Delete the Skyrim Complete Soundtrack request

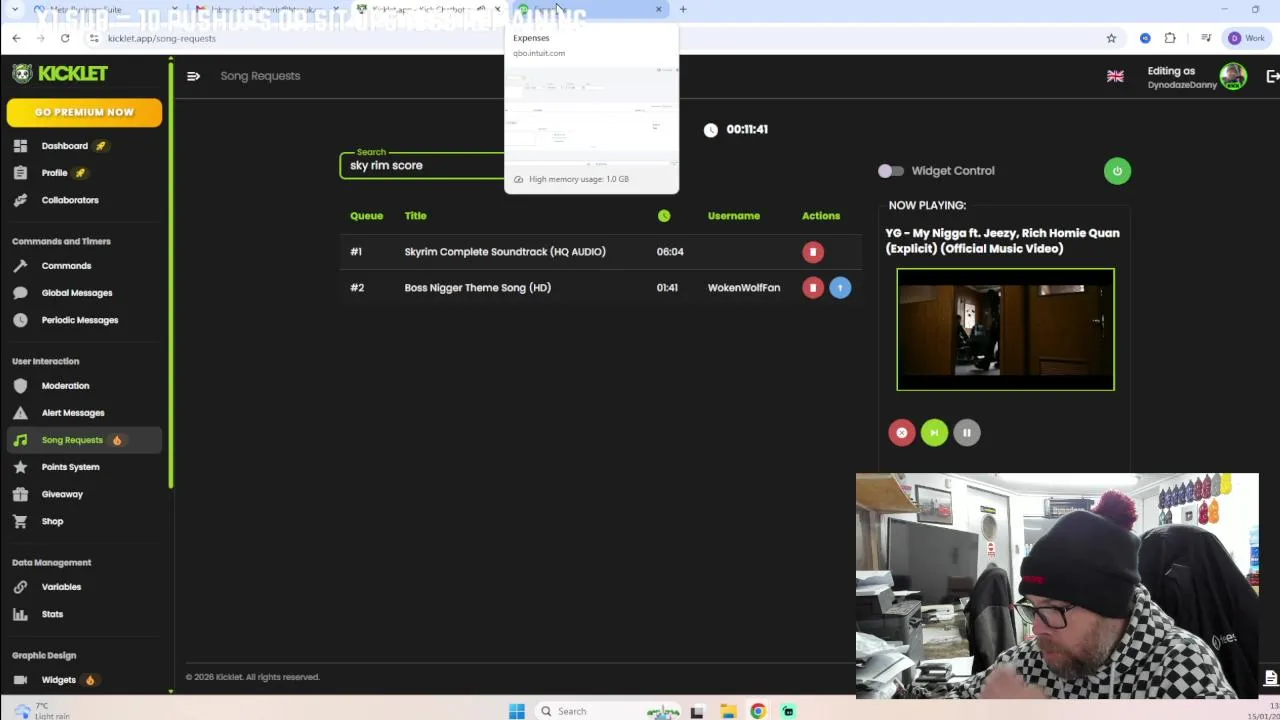[x=813, y=252]
